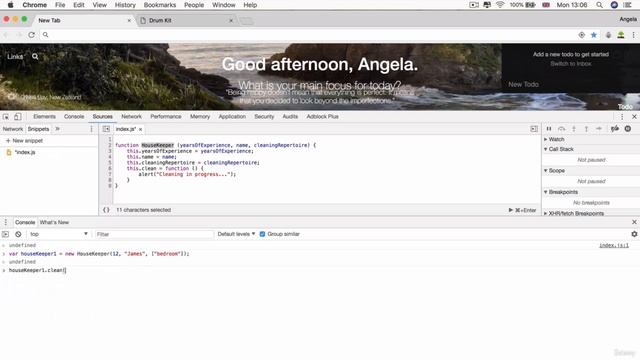Create a New snippet
Image resolution: width=640 pixels, height=360 pixels.
(x=24, y=141)
